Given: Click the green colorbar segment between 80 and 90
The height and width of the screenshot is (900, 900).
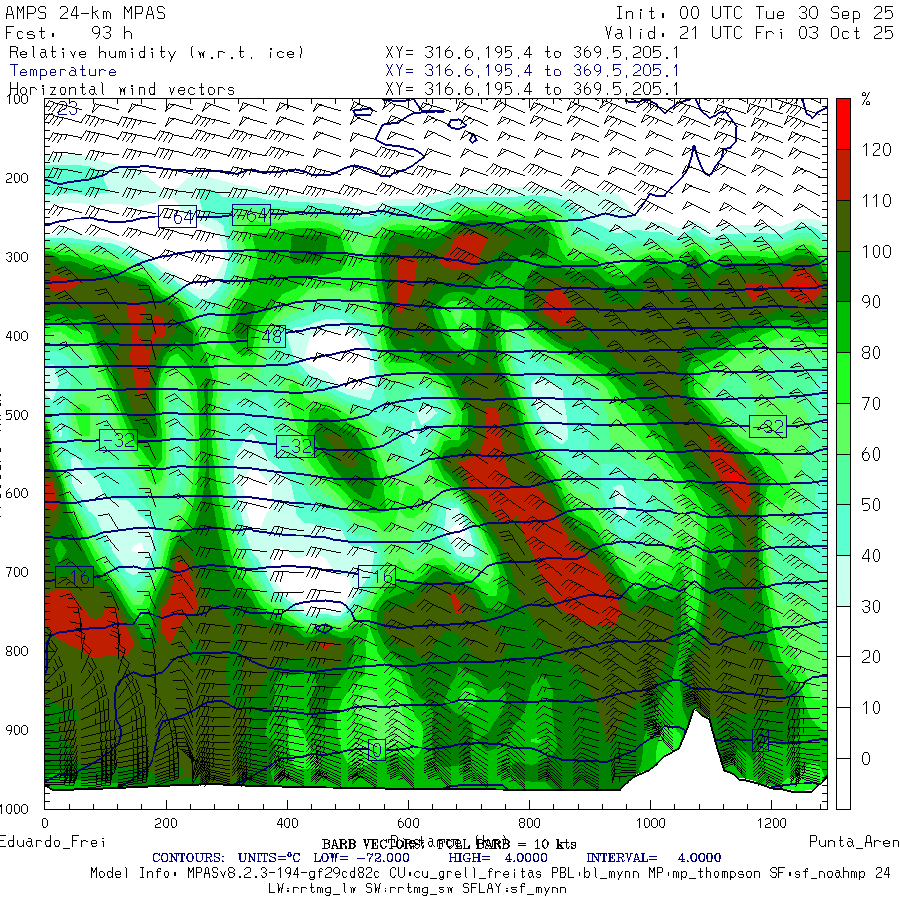Looking at the screenshot, I should [x=843, y=327].
